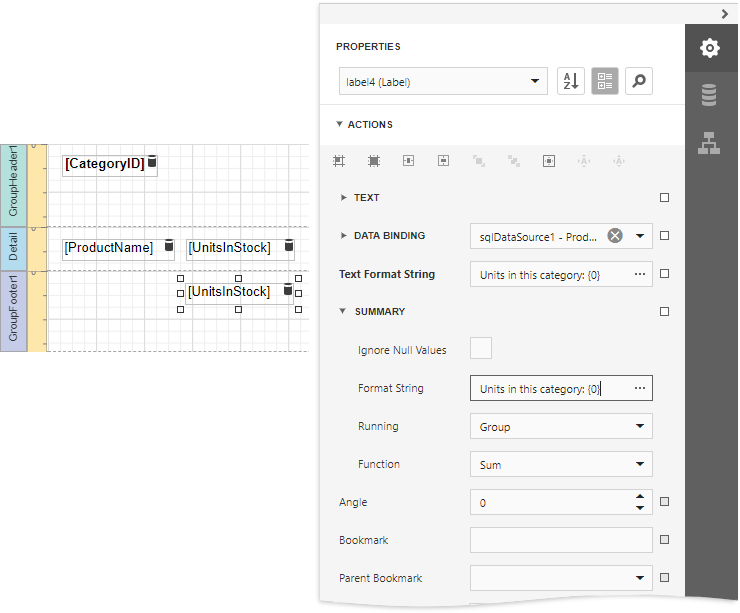Open the Format String ellipsis editor in Summary
740x613 pixels.
[640, 388]
